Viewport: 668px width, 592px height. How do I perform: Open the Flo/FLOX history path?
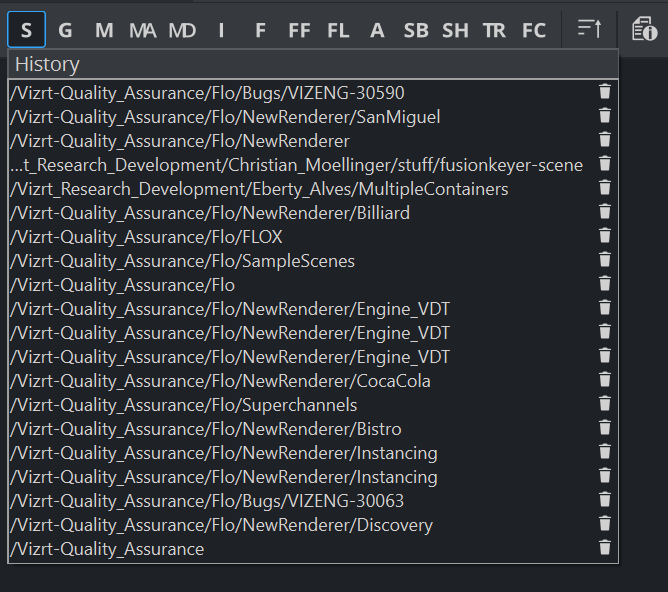coord(146,237)
